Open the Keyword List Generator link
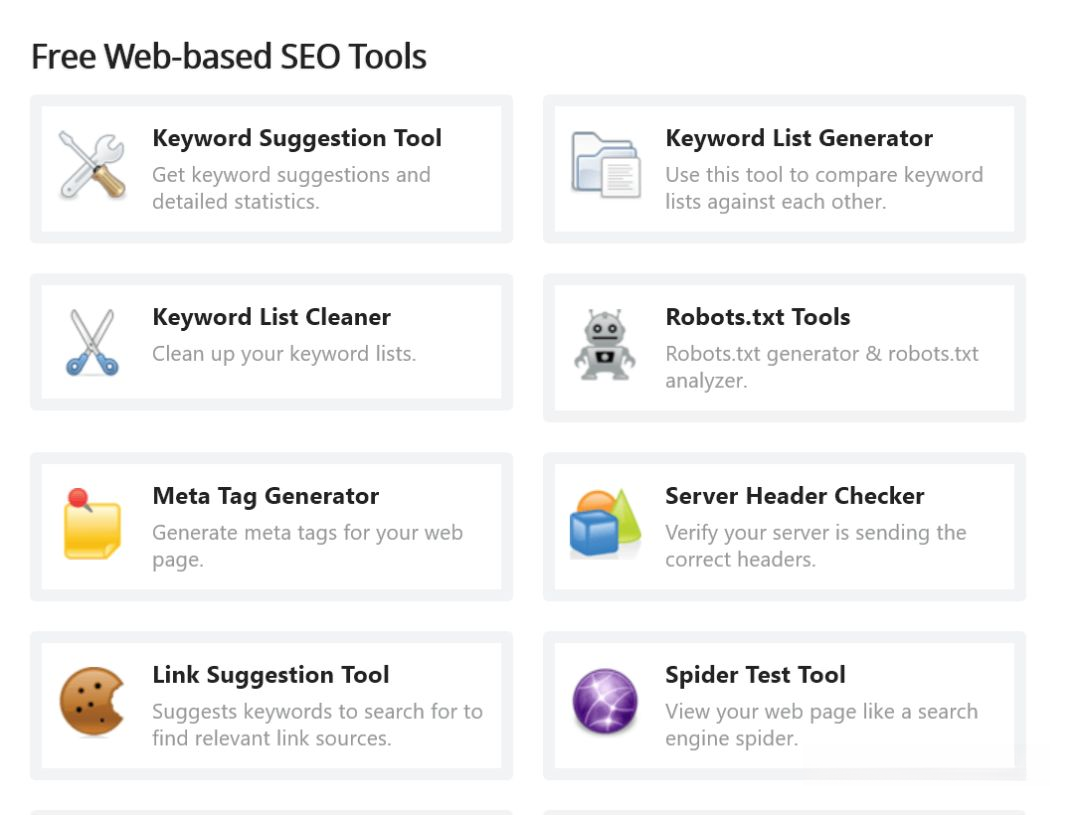1080x815 pixels. pyautogui.click(x=799, y=138)
